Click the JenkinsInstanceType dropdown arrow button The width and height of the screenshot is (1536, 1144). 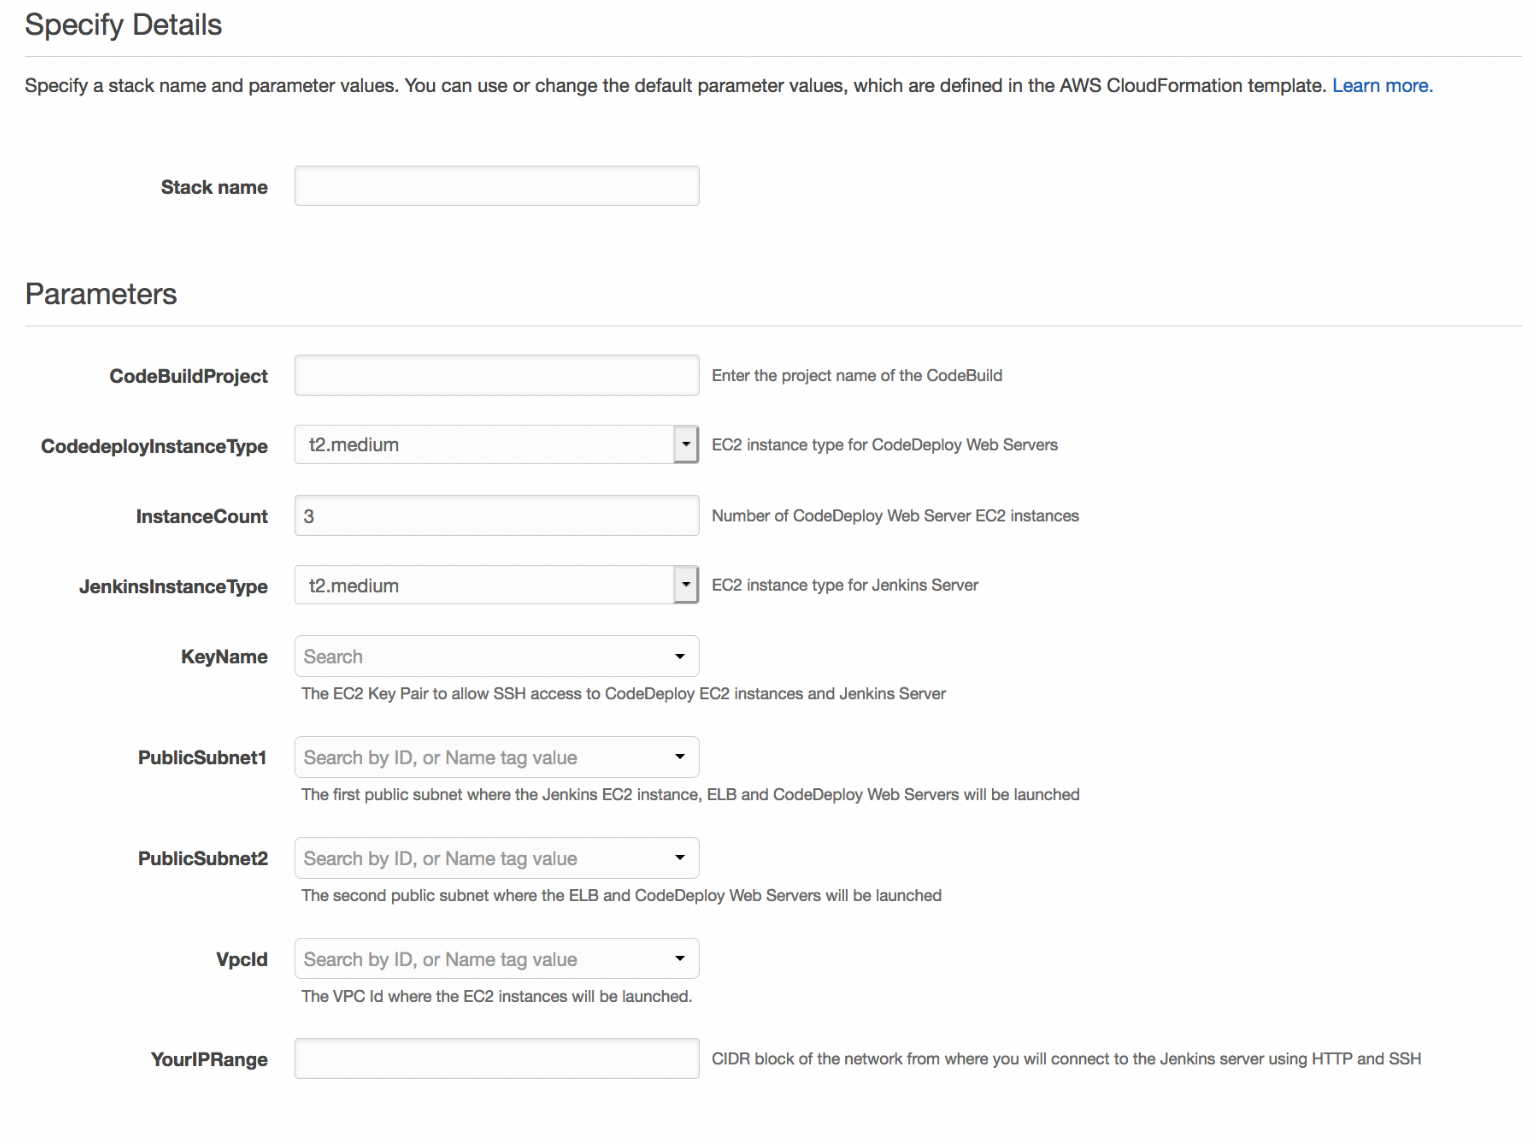[x=686, y=585]
